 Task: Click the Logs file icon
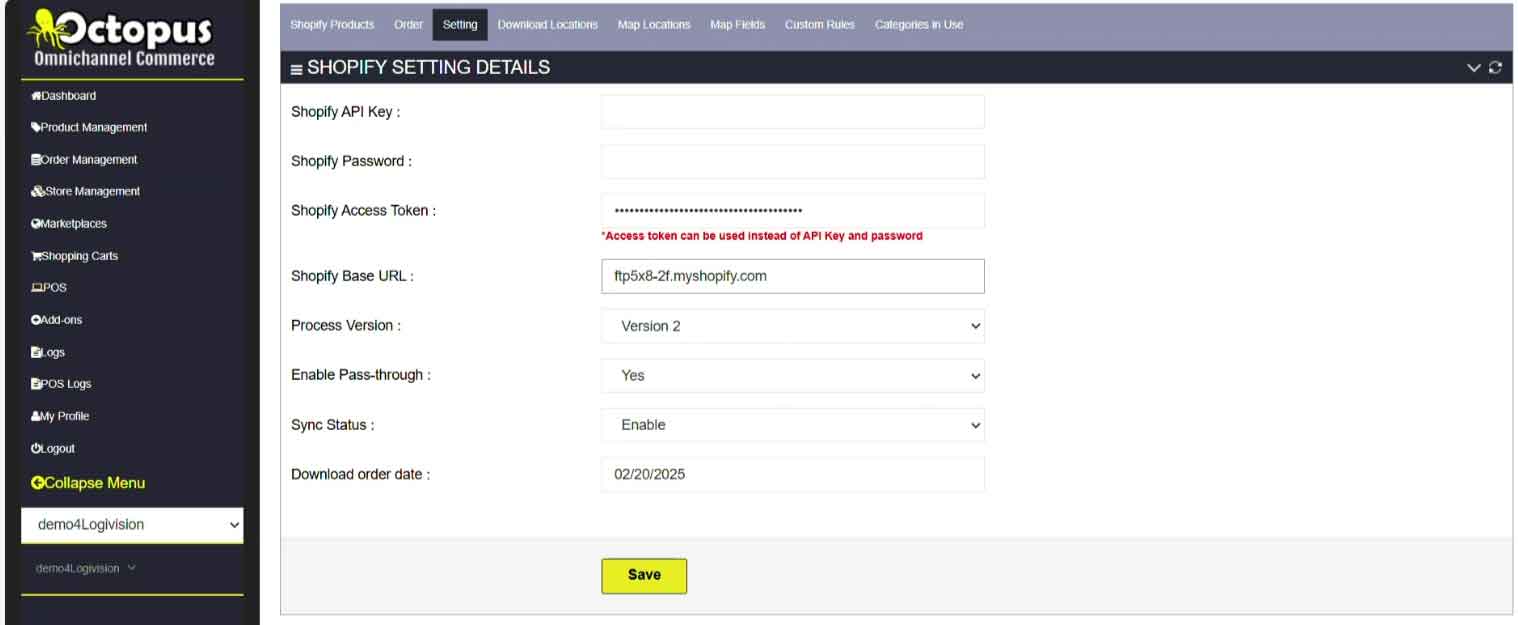click(x=36, y=352)
